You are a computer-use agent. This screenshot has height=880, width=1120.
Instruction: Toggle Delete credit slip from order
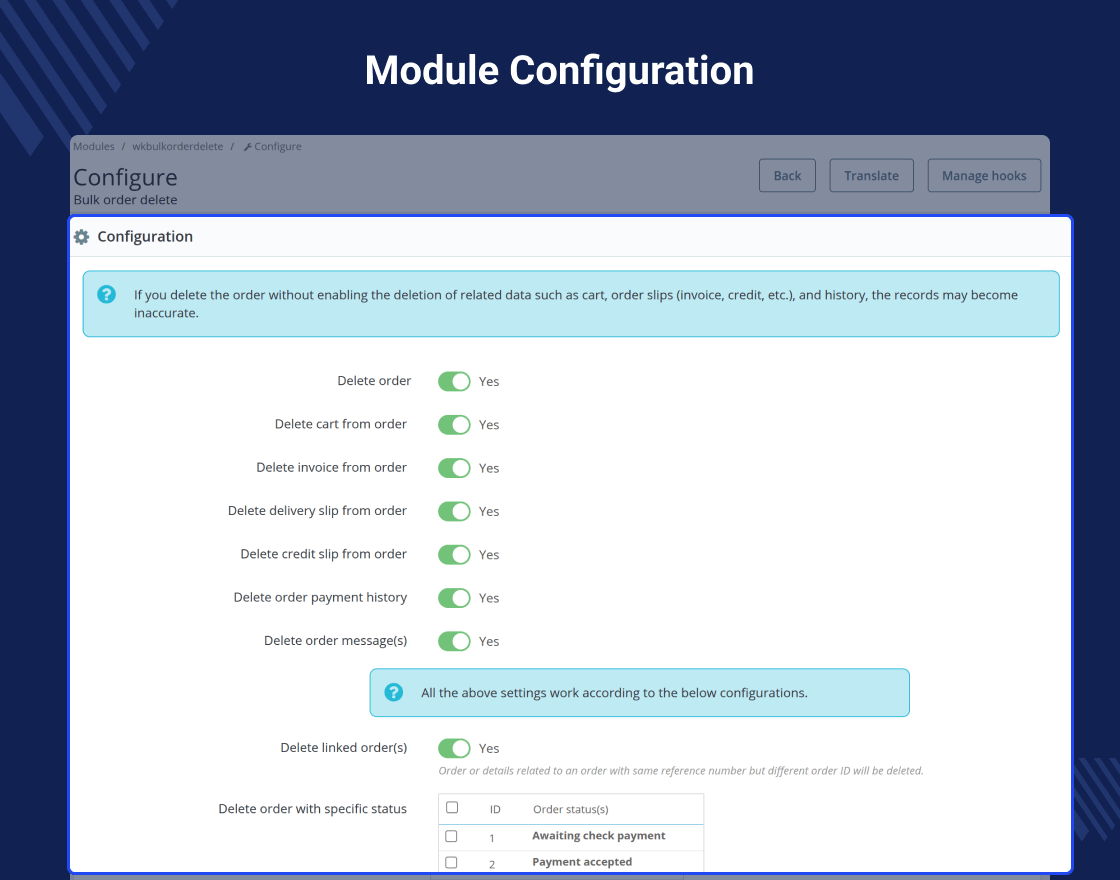[454, 555]
